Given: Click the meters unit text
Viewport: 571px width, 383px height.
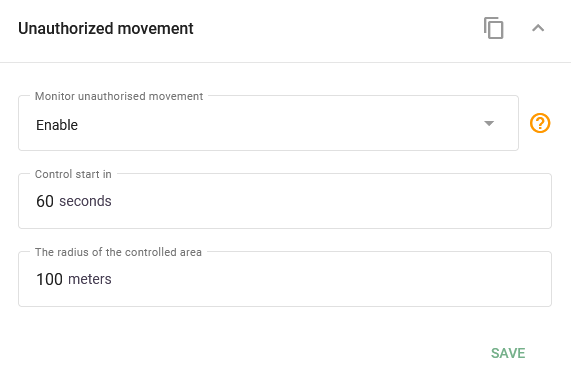Looking at the screenshot, I should 90,279.
